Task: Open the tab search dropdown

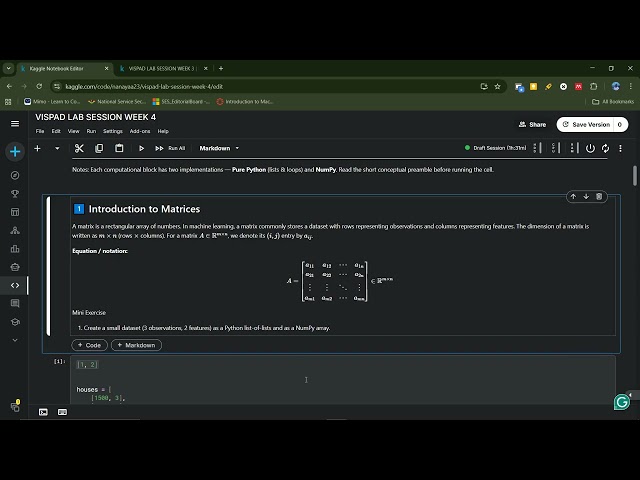Action: point(9,69)
